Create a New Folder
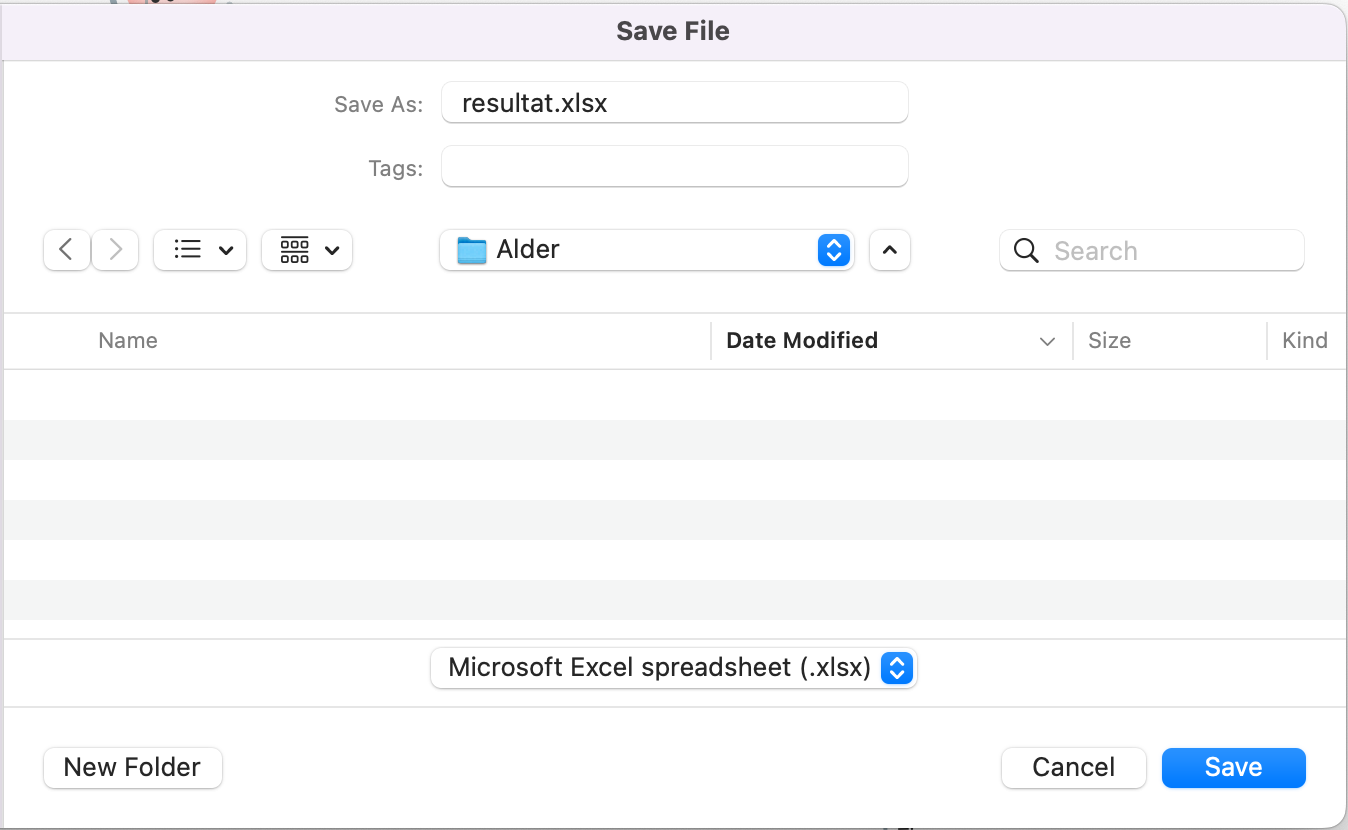The height and width of the screenshot is (830, 1348). pos(133,768)
